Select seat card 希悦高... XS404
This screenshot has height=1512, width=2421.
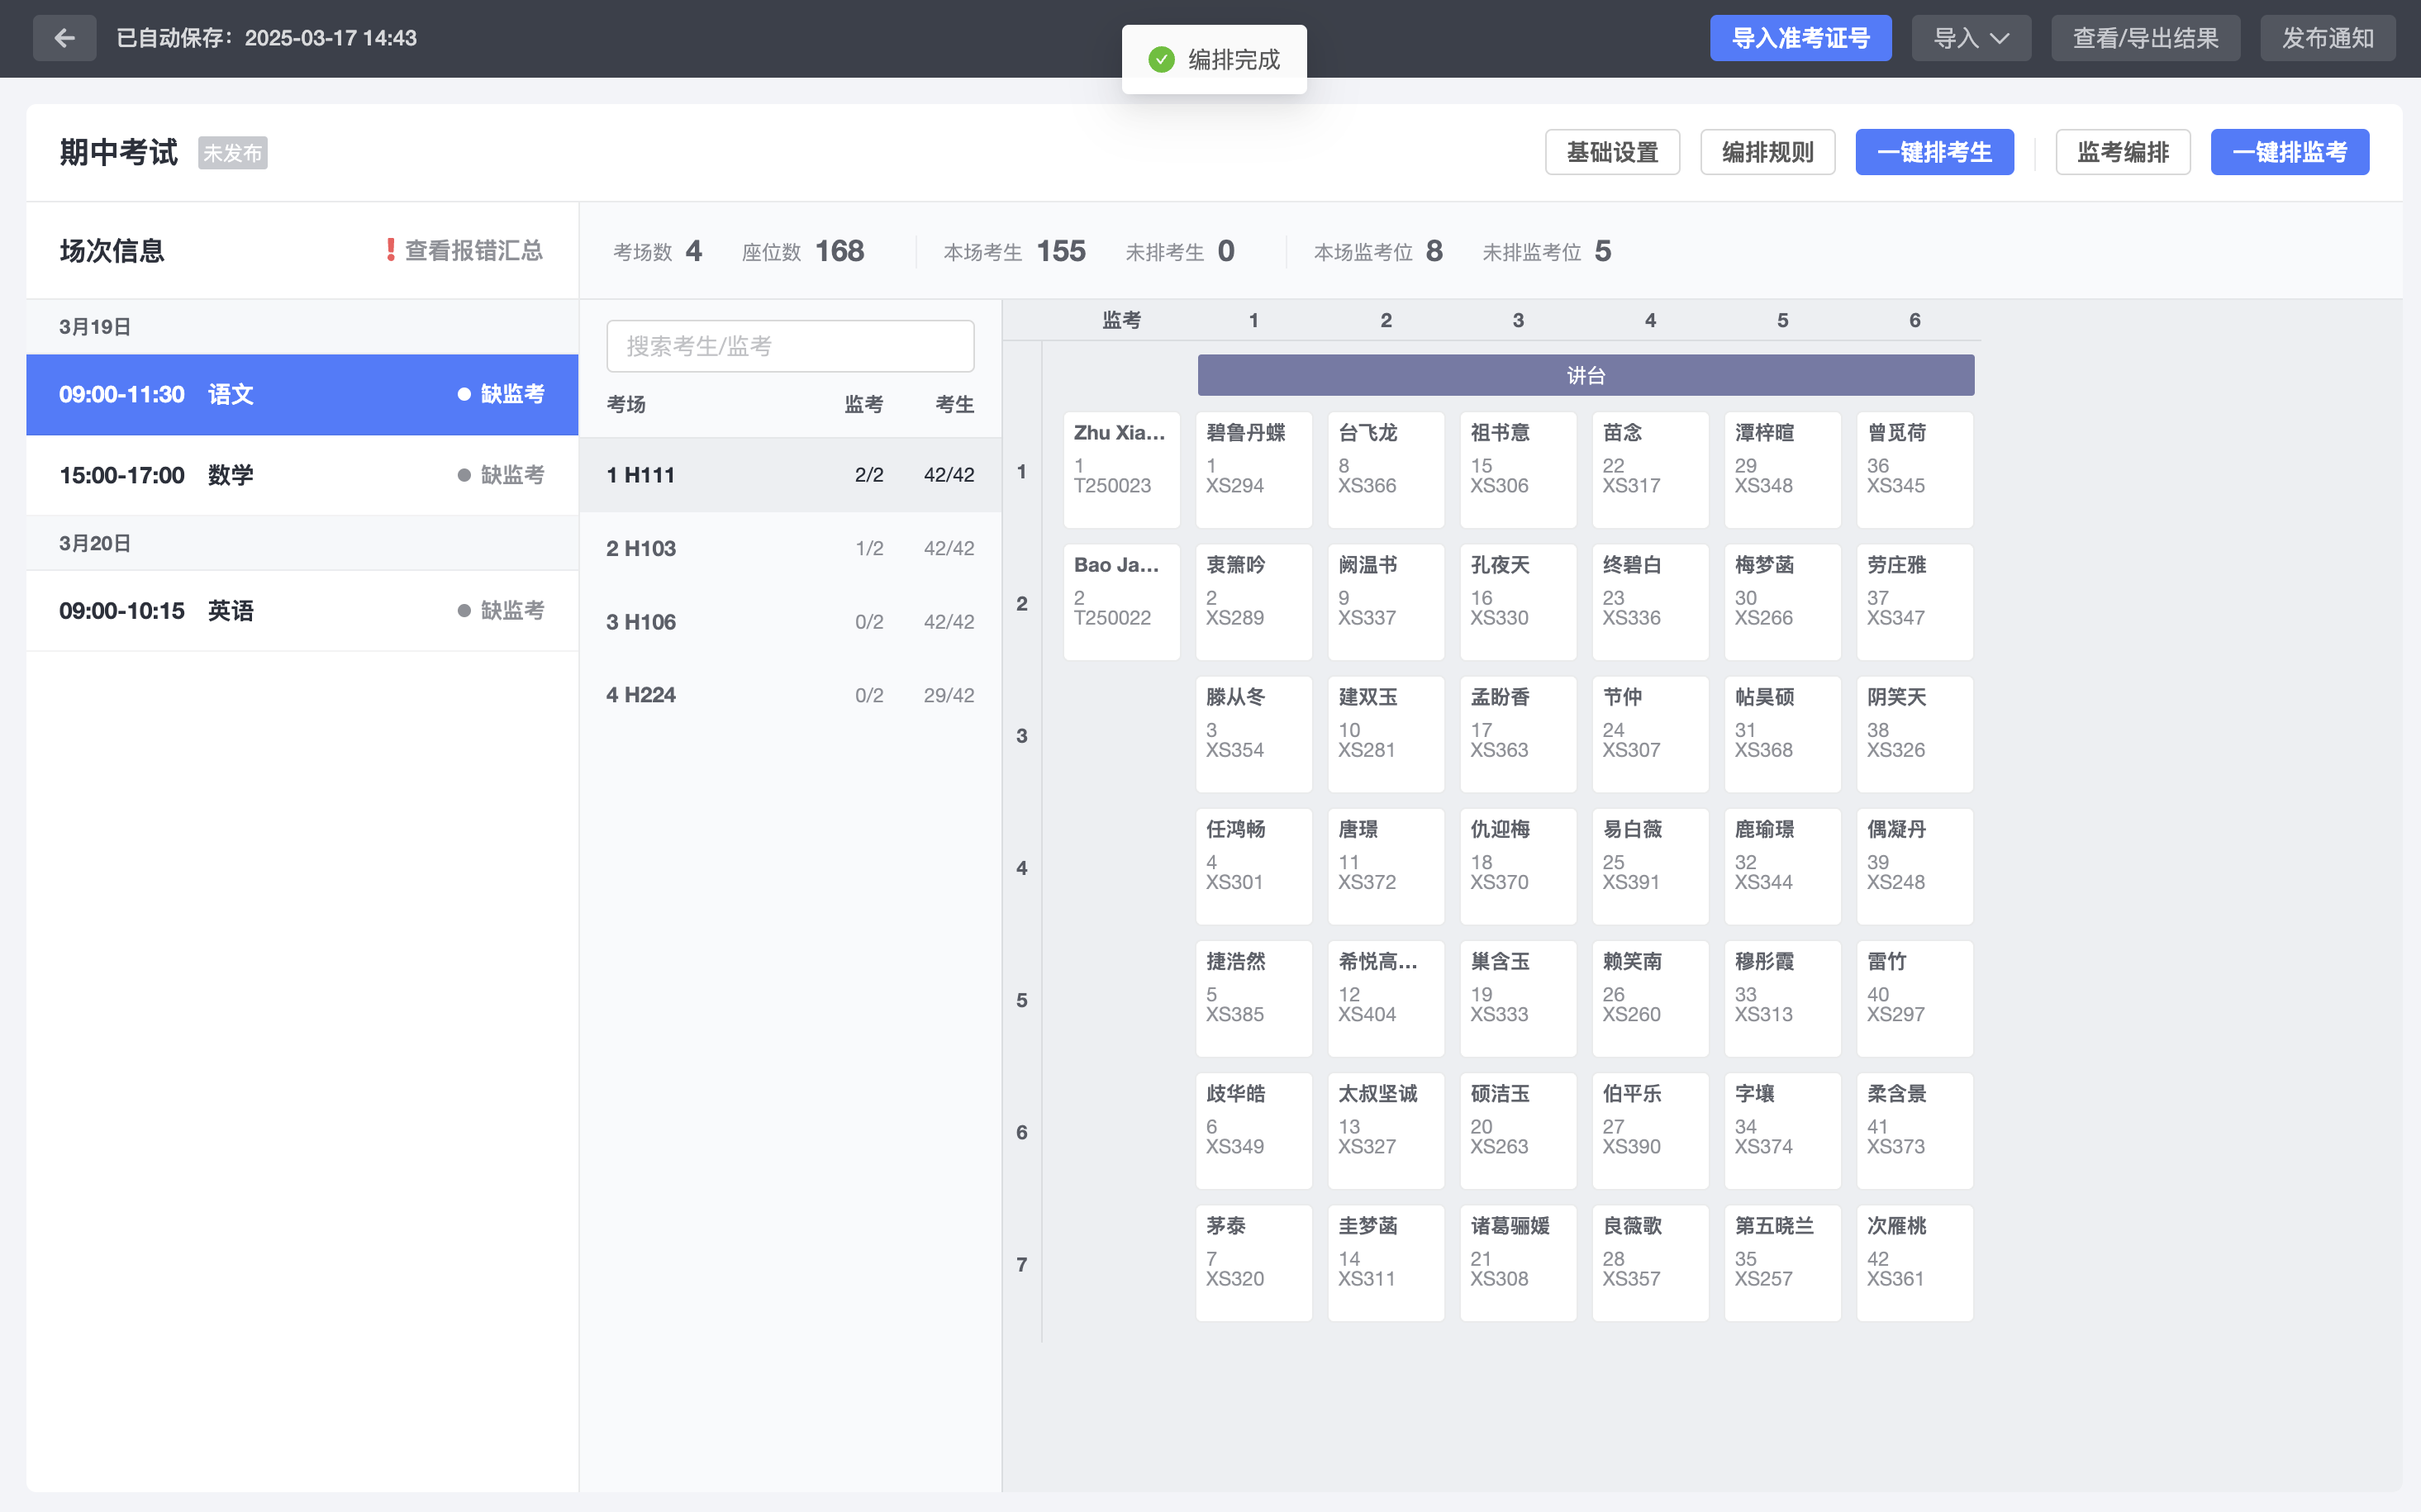coord(1385,998)
